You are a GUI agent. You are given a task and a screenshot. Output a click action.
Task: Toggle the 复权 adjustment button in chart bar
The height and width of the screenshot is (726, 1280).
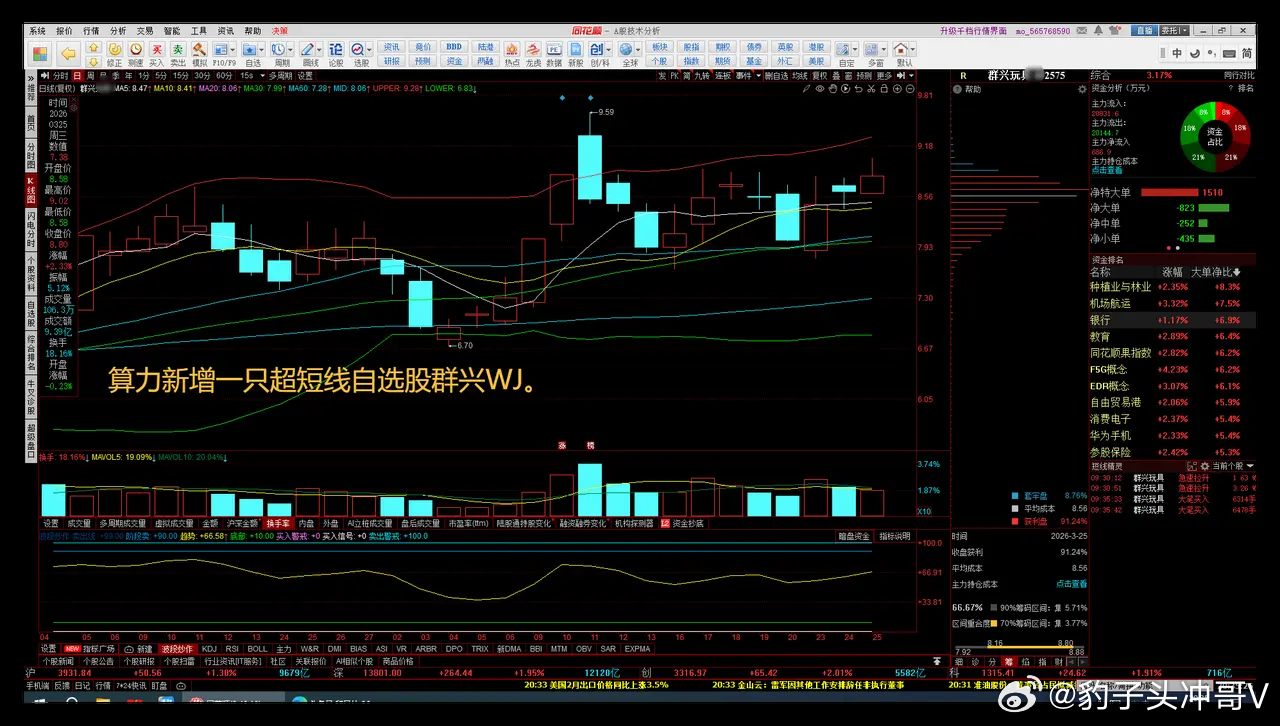819,75
